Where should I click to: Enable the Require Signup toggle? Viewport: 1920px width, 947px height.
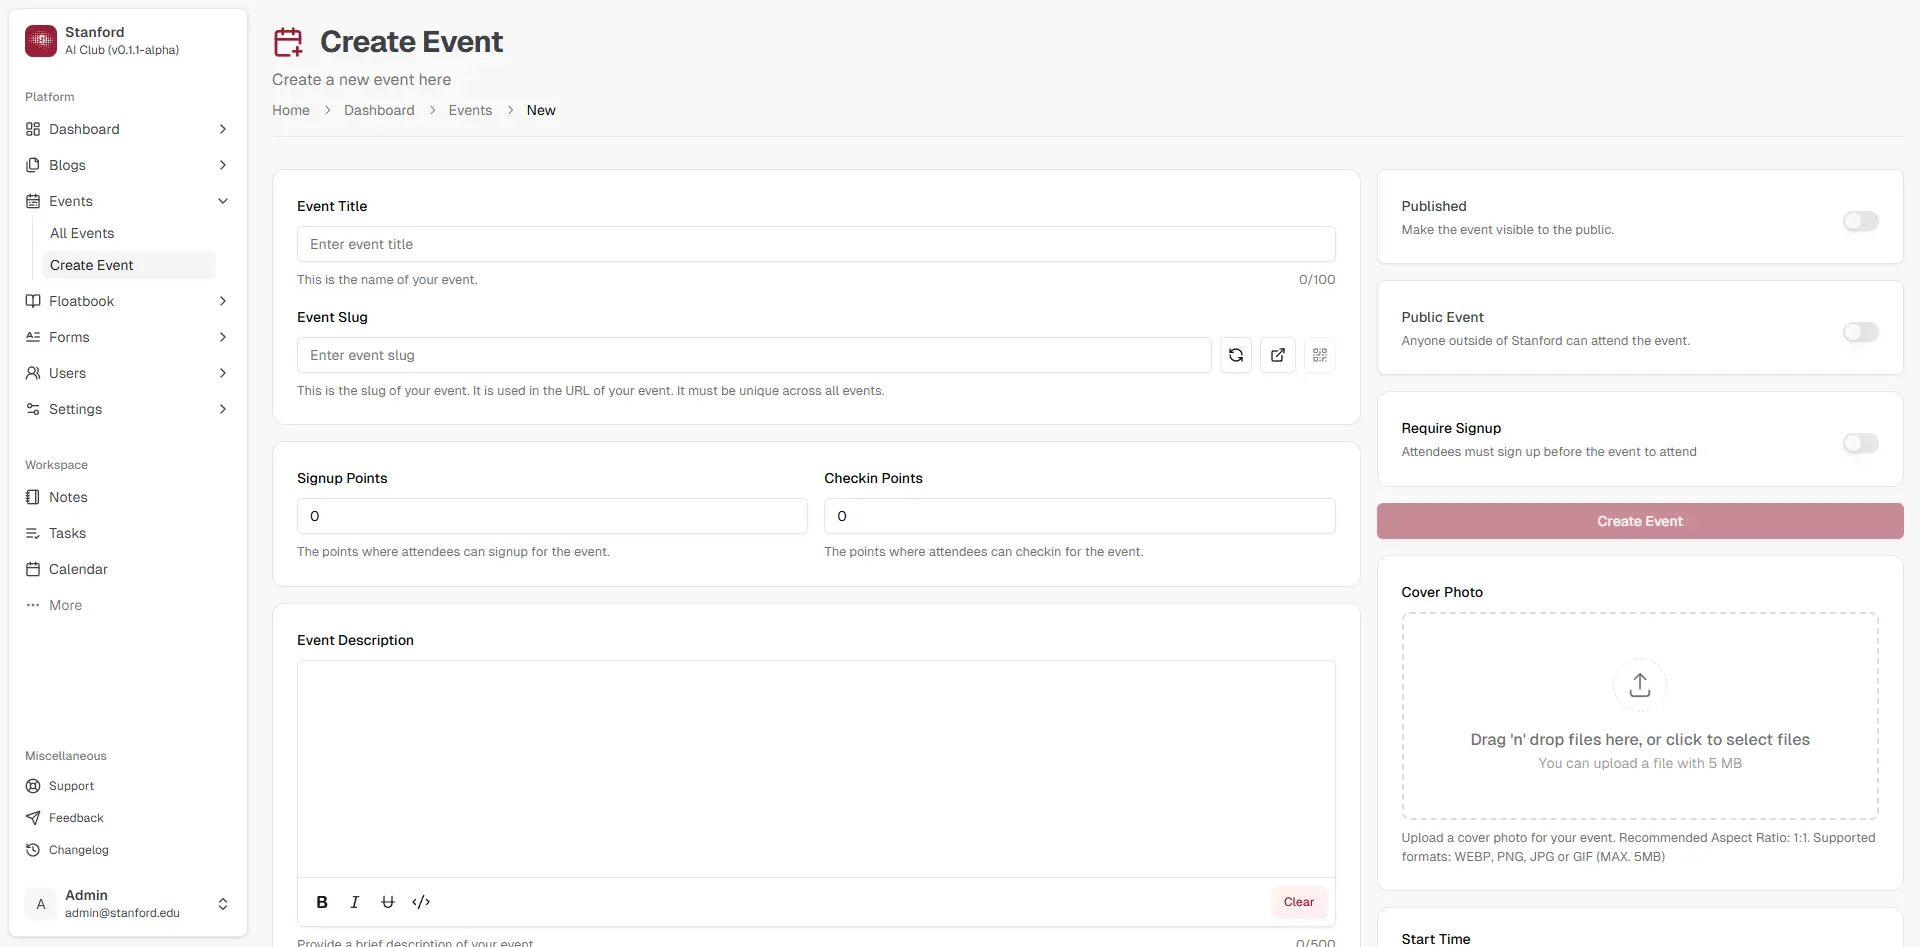(x=1860, y=443)
